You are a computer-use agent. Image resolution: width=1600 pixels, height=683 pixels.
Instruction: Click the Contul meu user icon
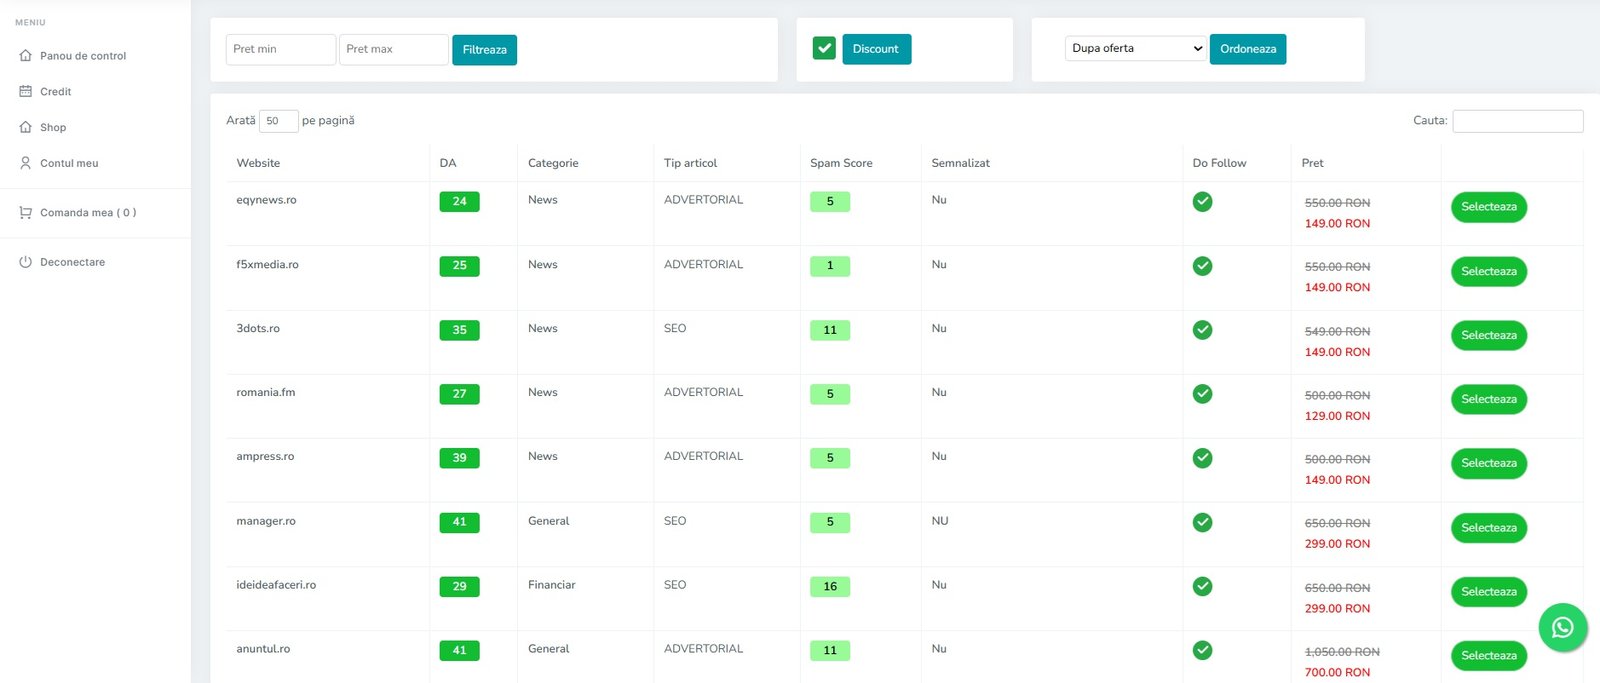[x=26, y=163]
